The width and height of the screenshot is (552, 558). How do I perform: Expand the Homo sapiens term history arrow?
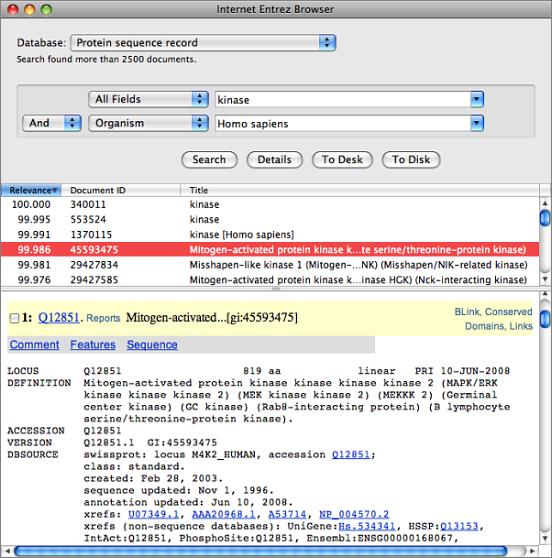coord(477,123)
